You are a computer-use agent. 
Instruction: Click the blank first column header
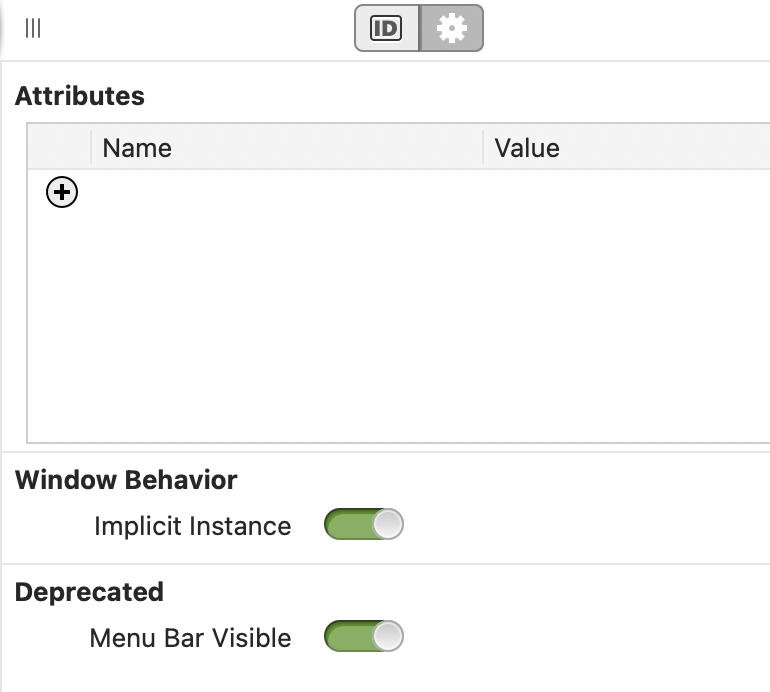coord(60,148)
